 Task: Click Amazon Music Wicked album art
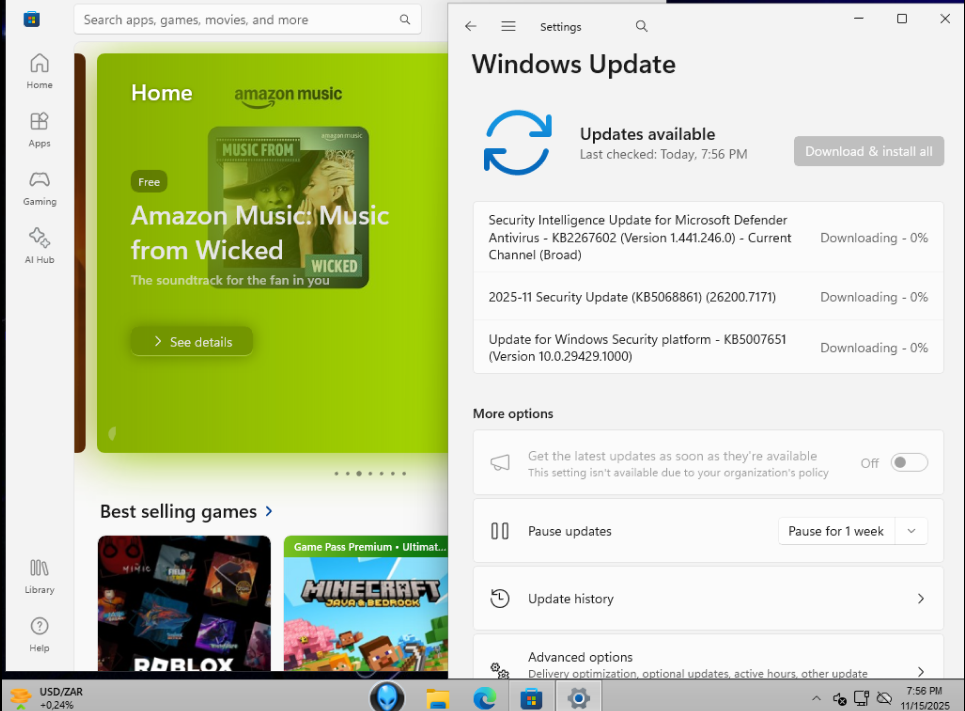click(288, 207)
